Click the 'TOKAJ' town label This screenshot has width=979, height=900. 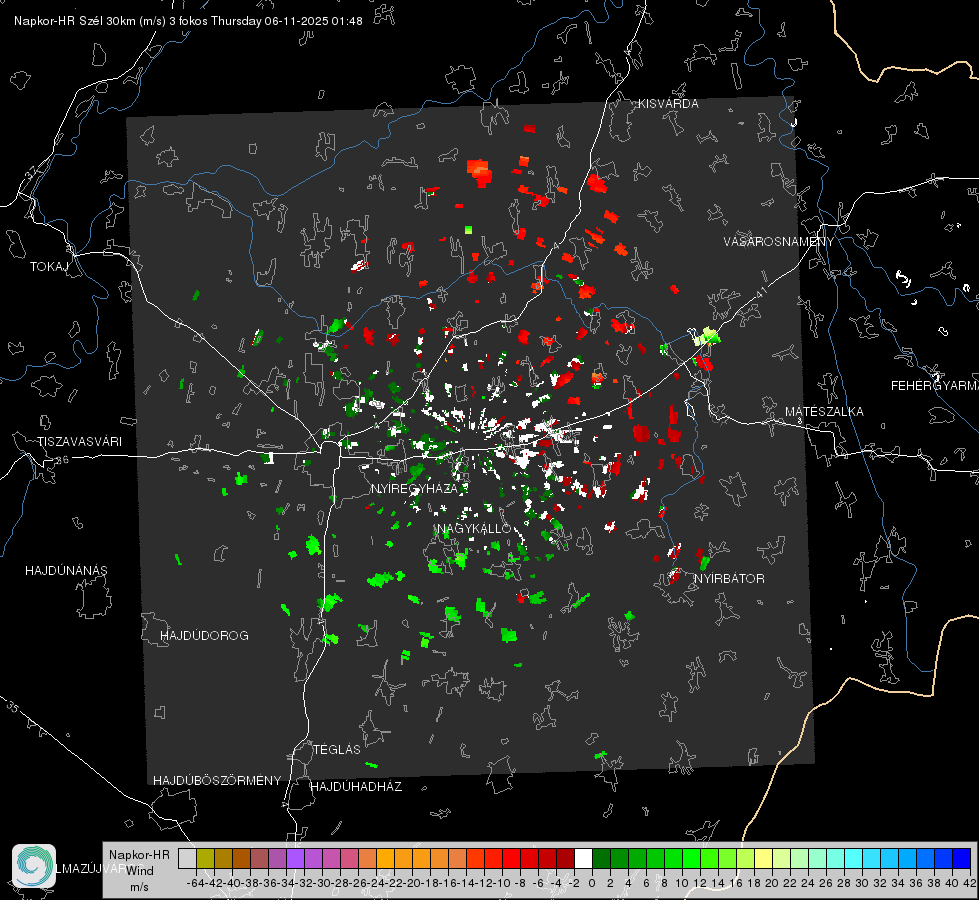click(49, 267)
